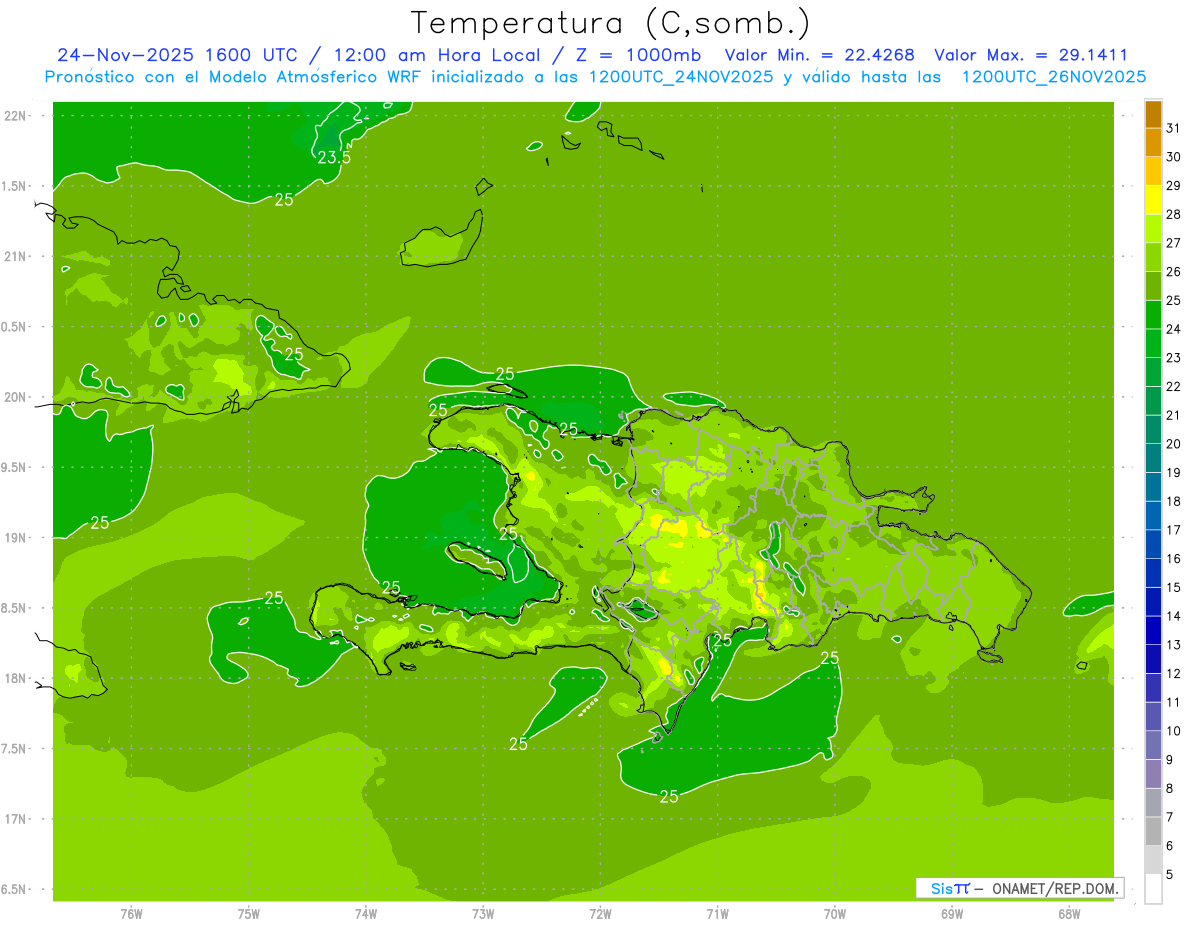Select the 23.5 contour label on map
The image size is (1200, 927).
(334, 158)
